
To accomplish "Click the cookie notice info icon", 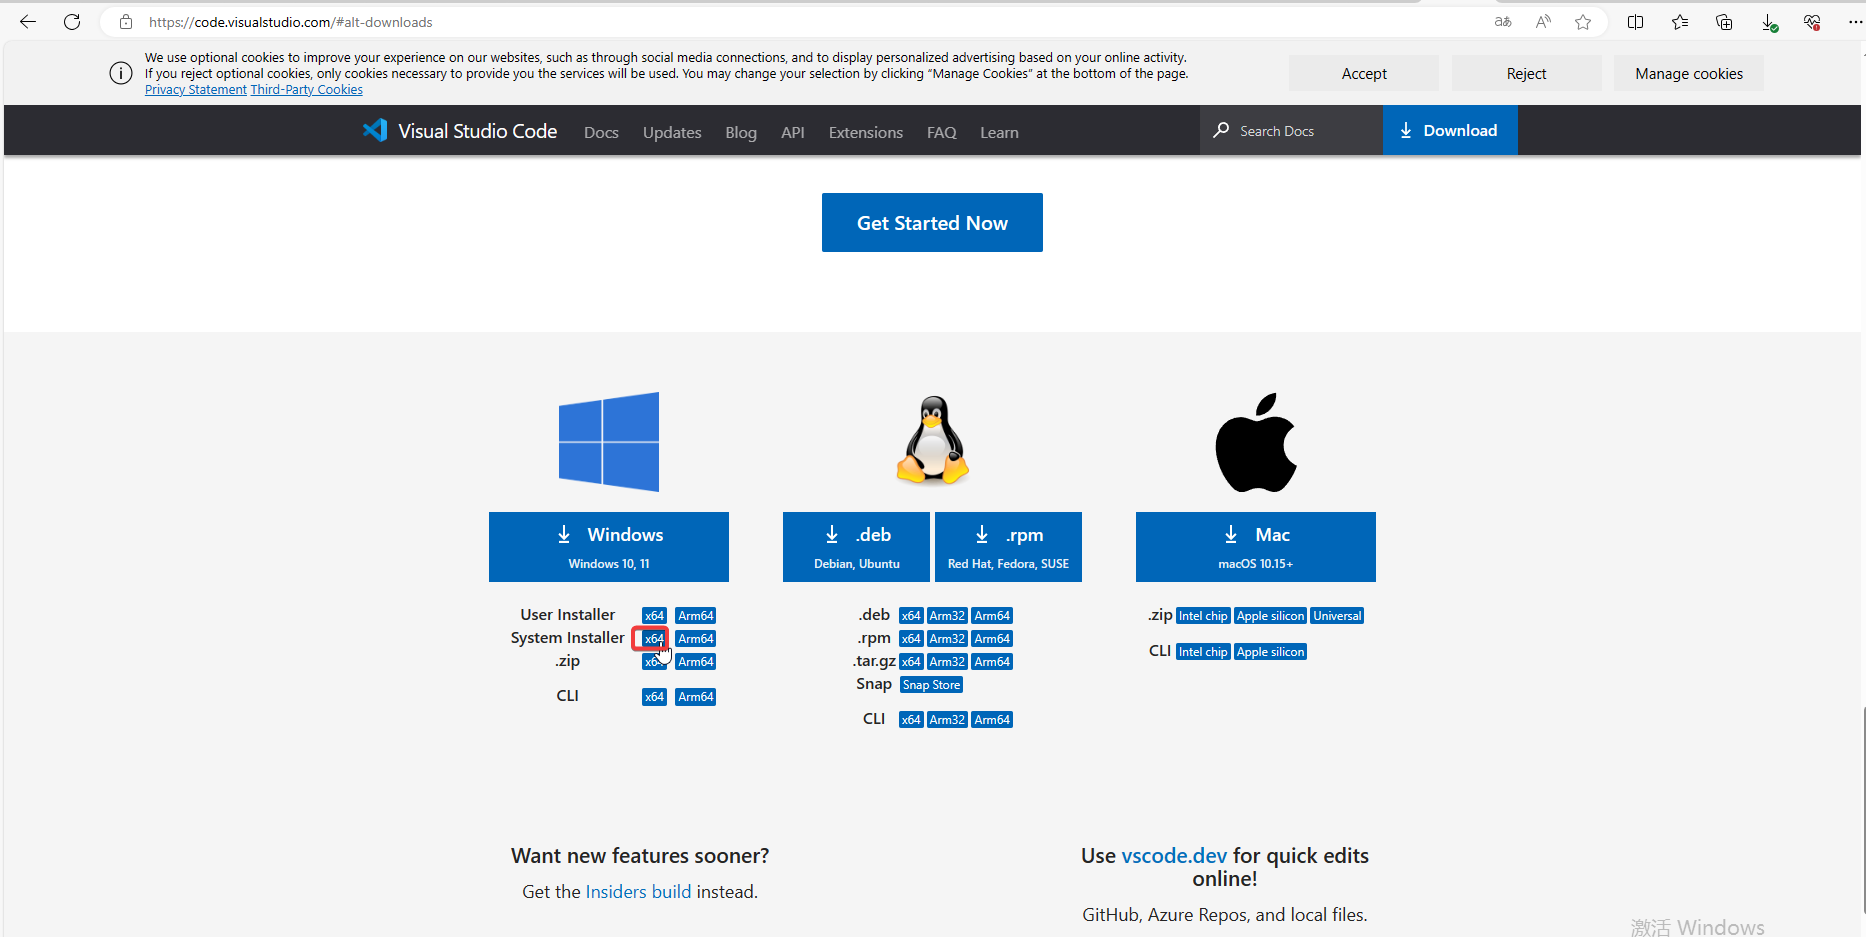I will [x=121, y=73].
